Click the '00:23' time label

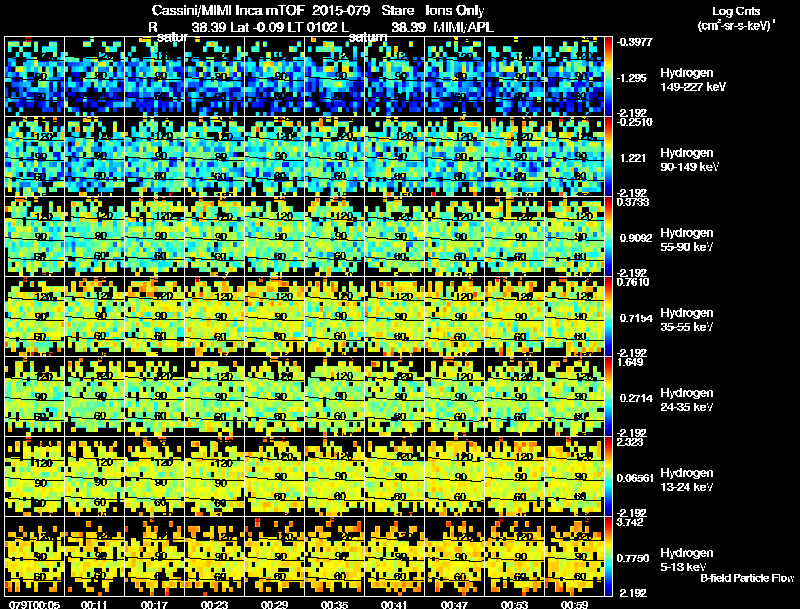(214, 605)
